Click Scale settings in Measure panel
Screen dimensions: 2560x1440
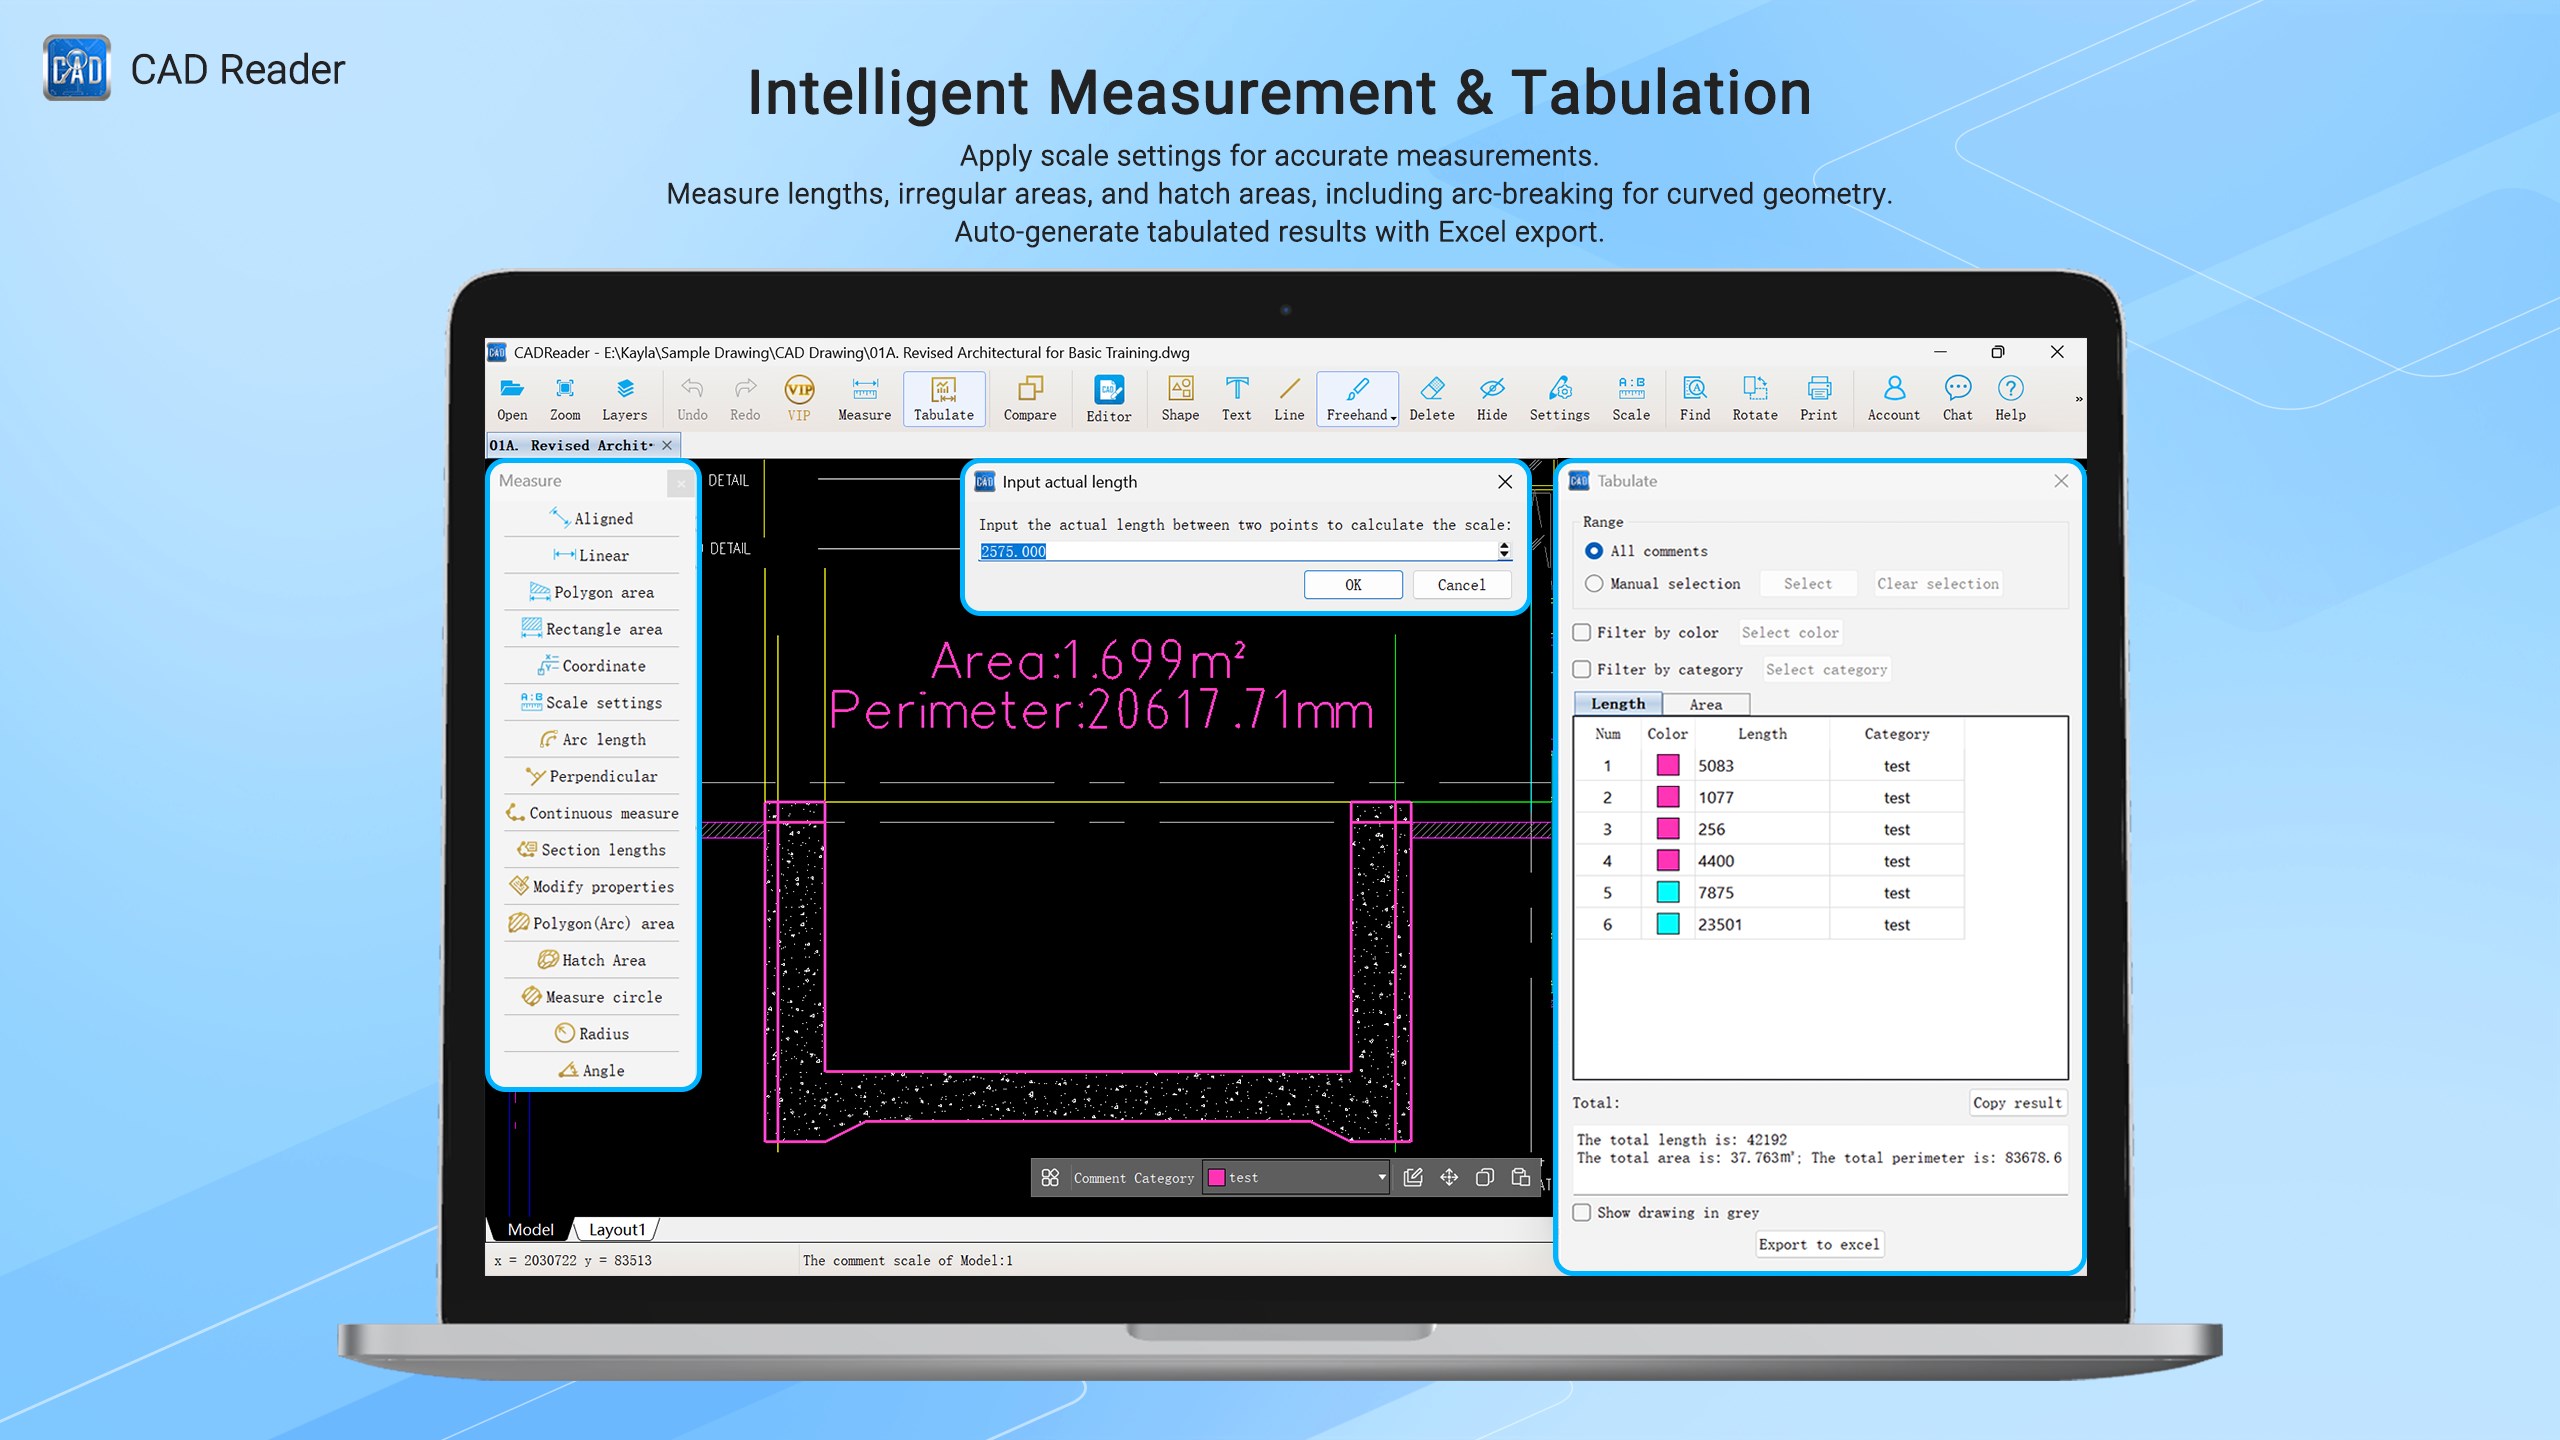pos(591,702)
